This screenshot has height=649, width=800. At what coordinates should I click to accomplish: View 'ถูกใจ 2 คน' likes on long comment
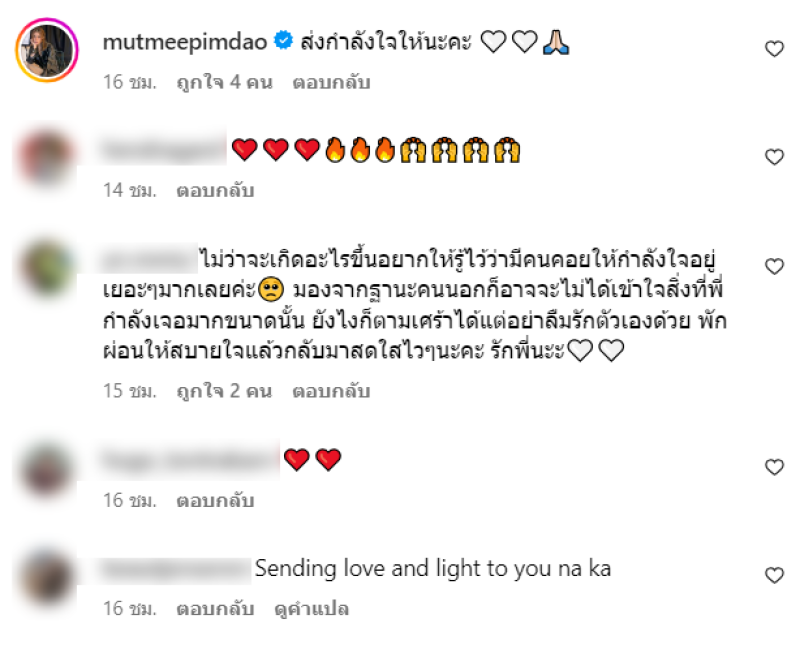(x=224, y=391)
